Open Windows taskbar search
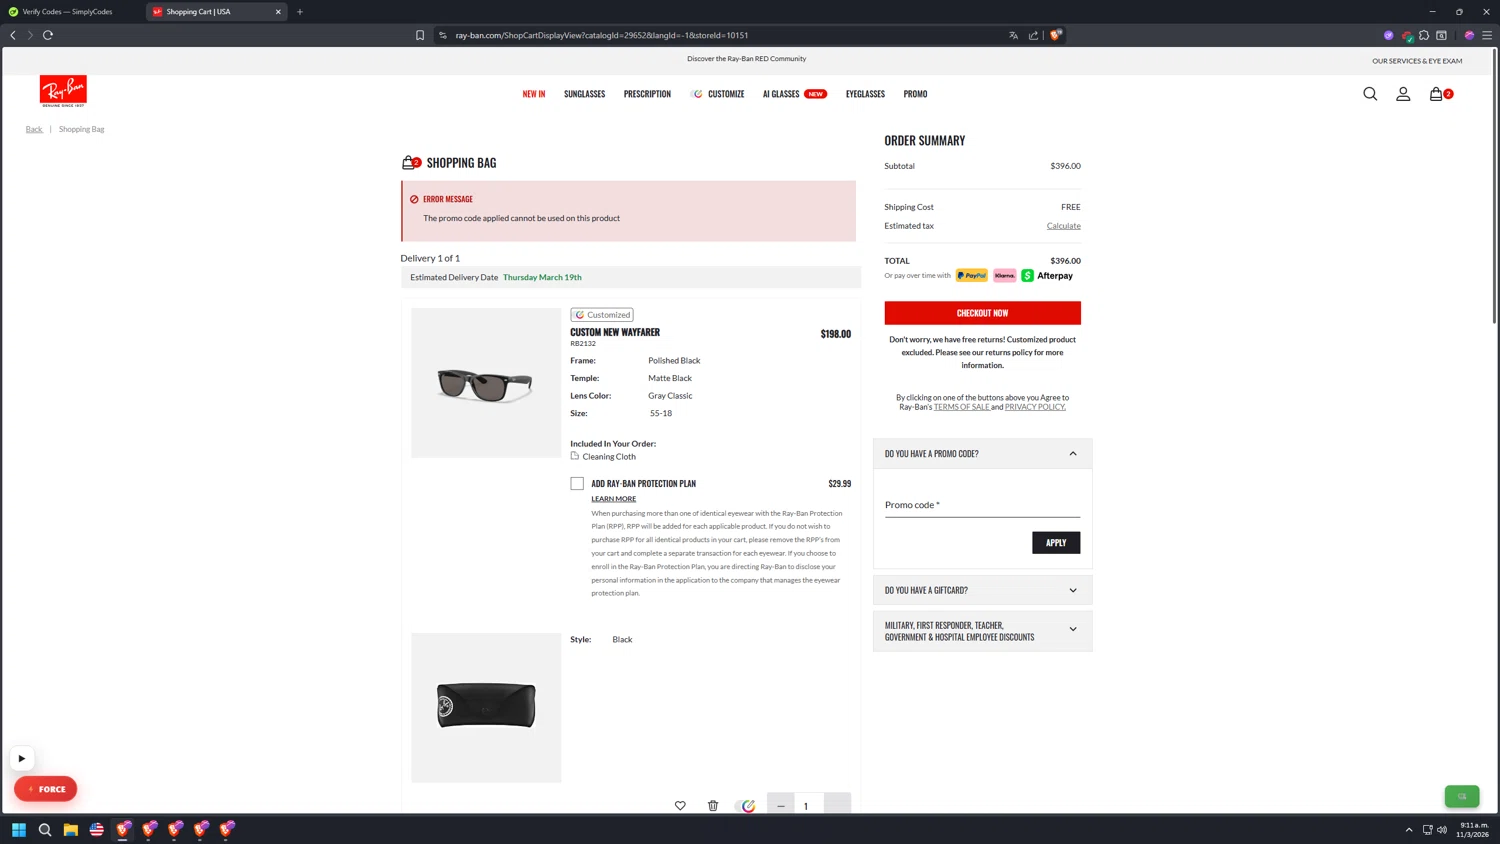The width and height of the screenshot is (1500, 844). pyautogui.click(x=45, y=830)
